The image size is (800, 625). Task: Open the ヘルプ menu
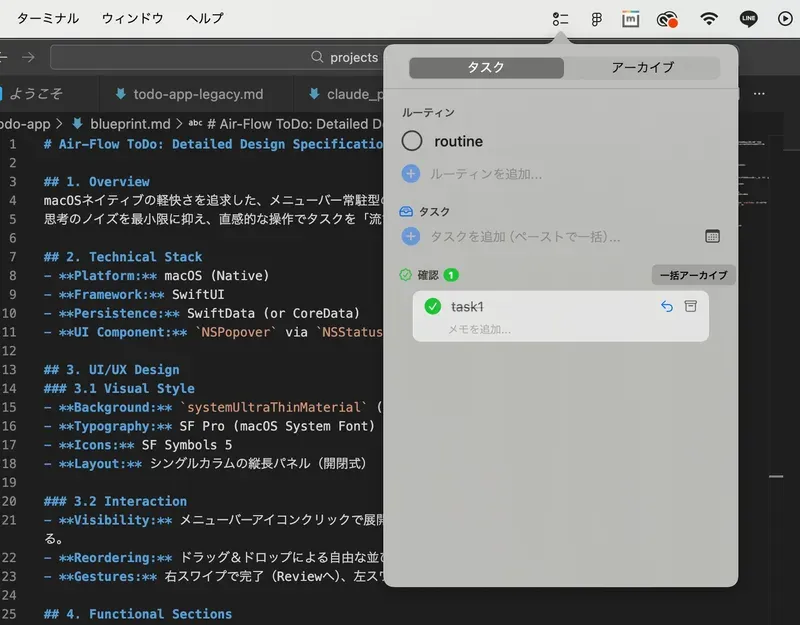coord(205,18)
